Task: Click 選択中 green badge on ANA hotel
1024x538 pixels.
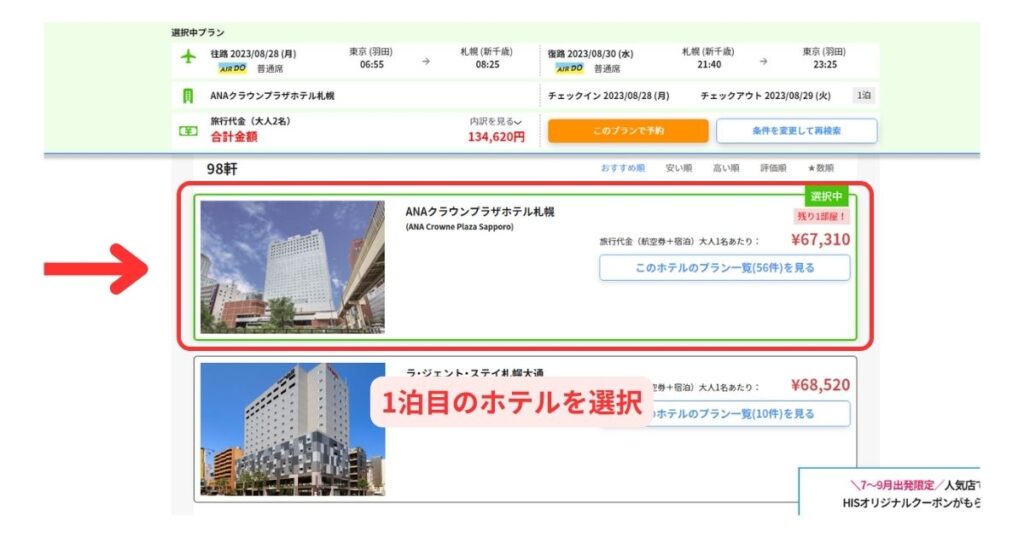Action: (826, 197)
